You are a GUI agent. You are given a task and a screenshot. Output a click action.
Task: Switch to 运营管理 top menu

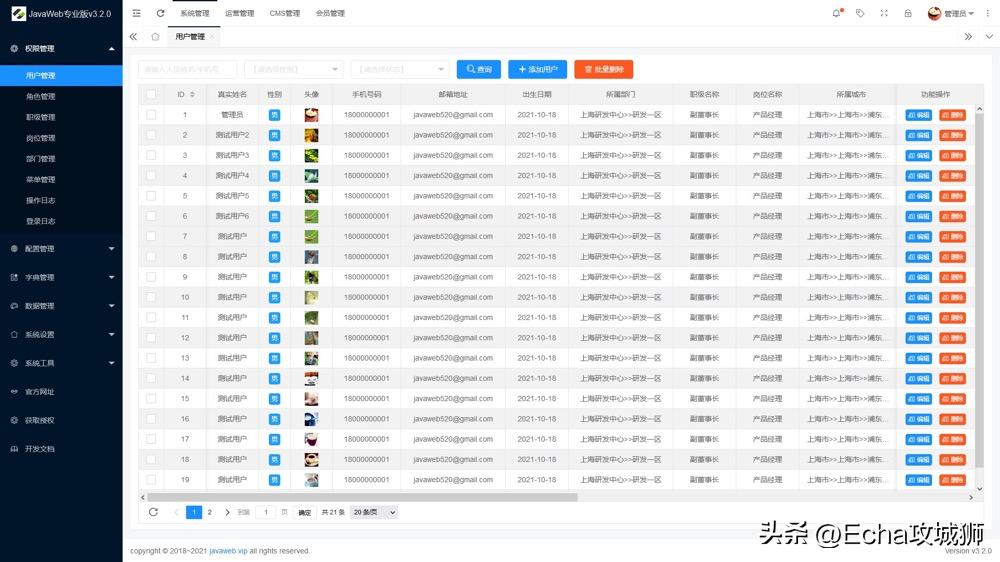click(x=239, y=13)
